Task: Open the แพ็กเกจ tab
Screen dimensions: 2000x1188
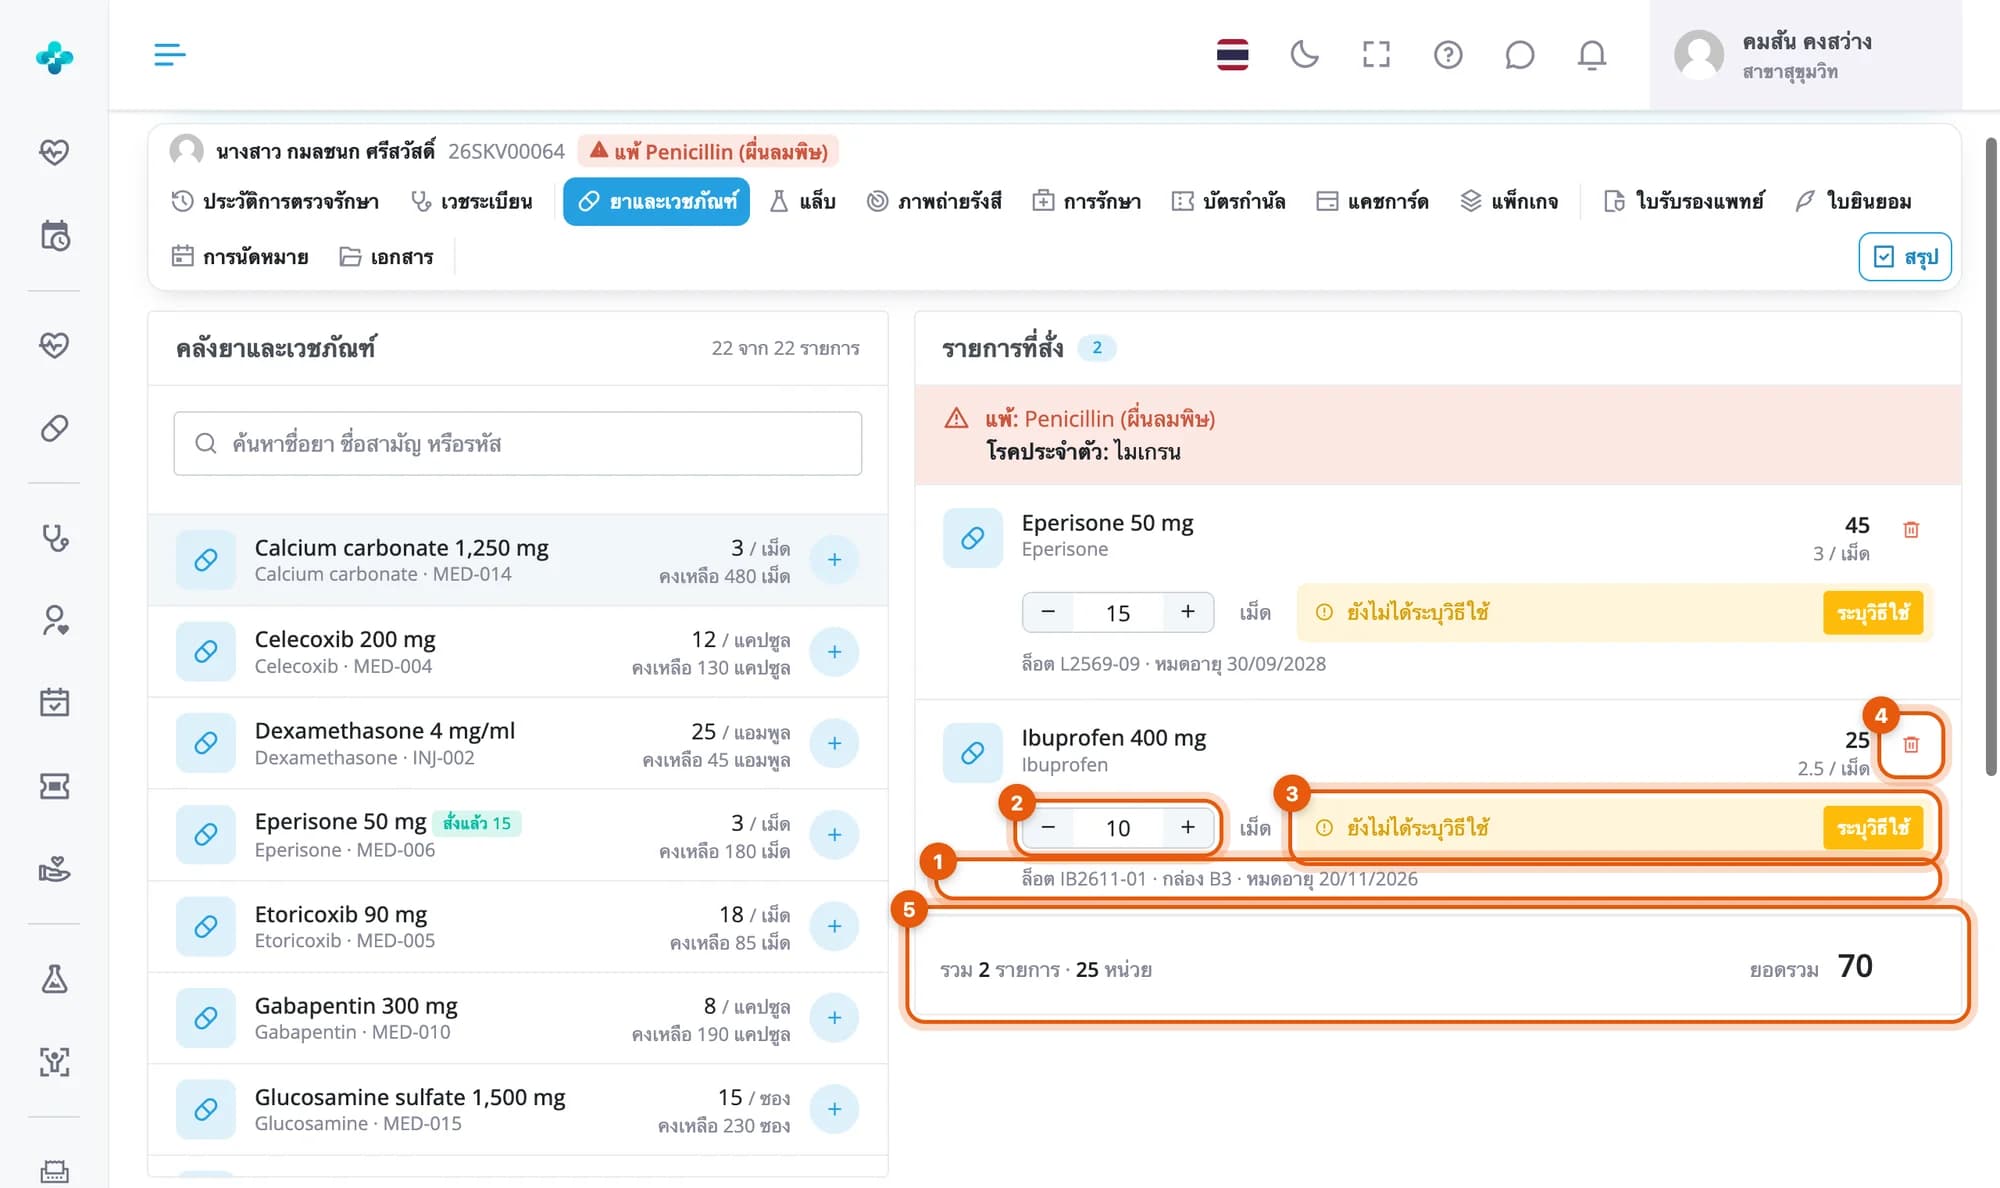Action: pyautogui.click(x=1509, y=201)
